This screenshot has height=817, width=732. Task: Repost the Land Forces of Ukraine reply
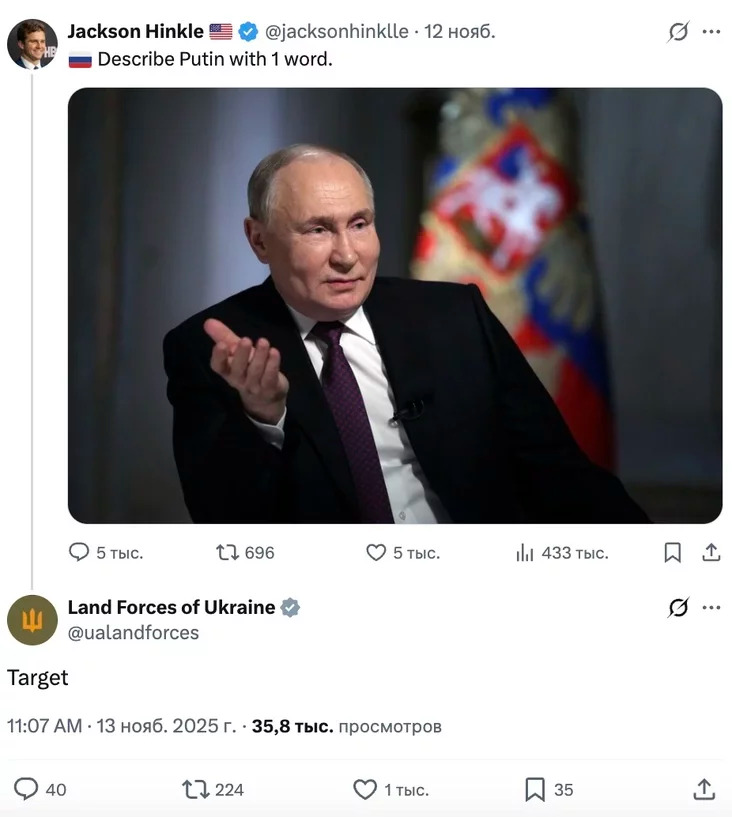[x=195, y=789]
